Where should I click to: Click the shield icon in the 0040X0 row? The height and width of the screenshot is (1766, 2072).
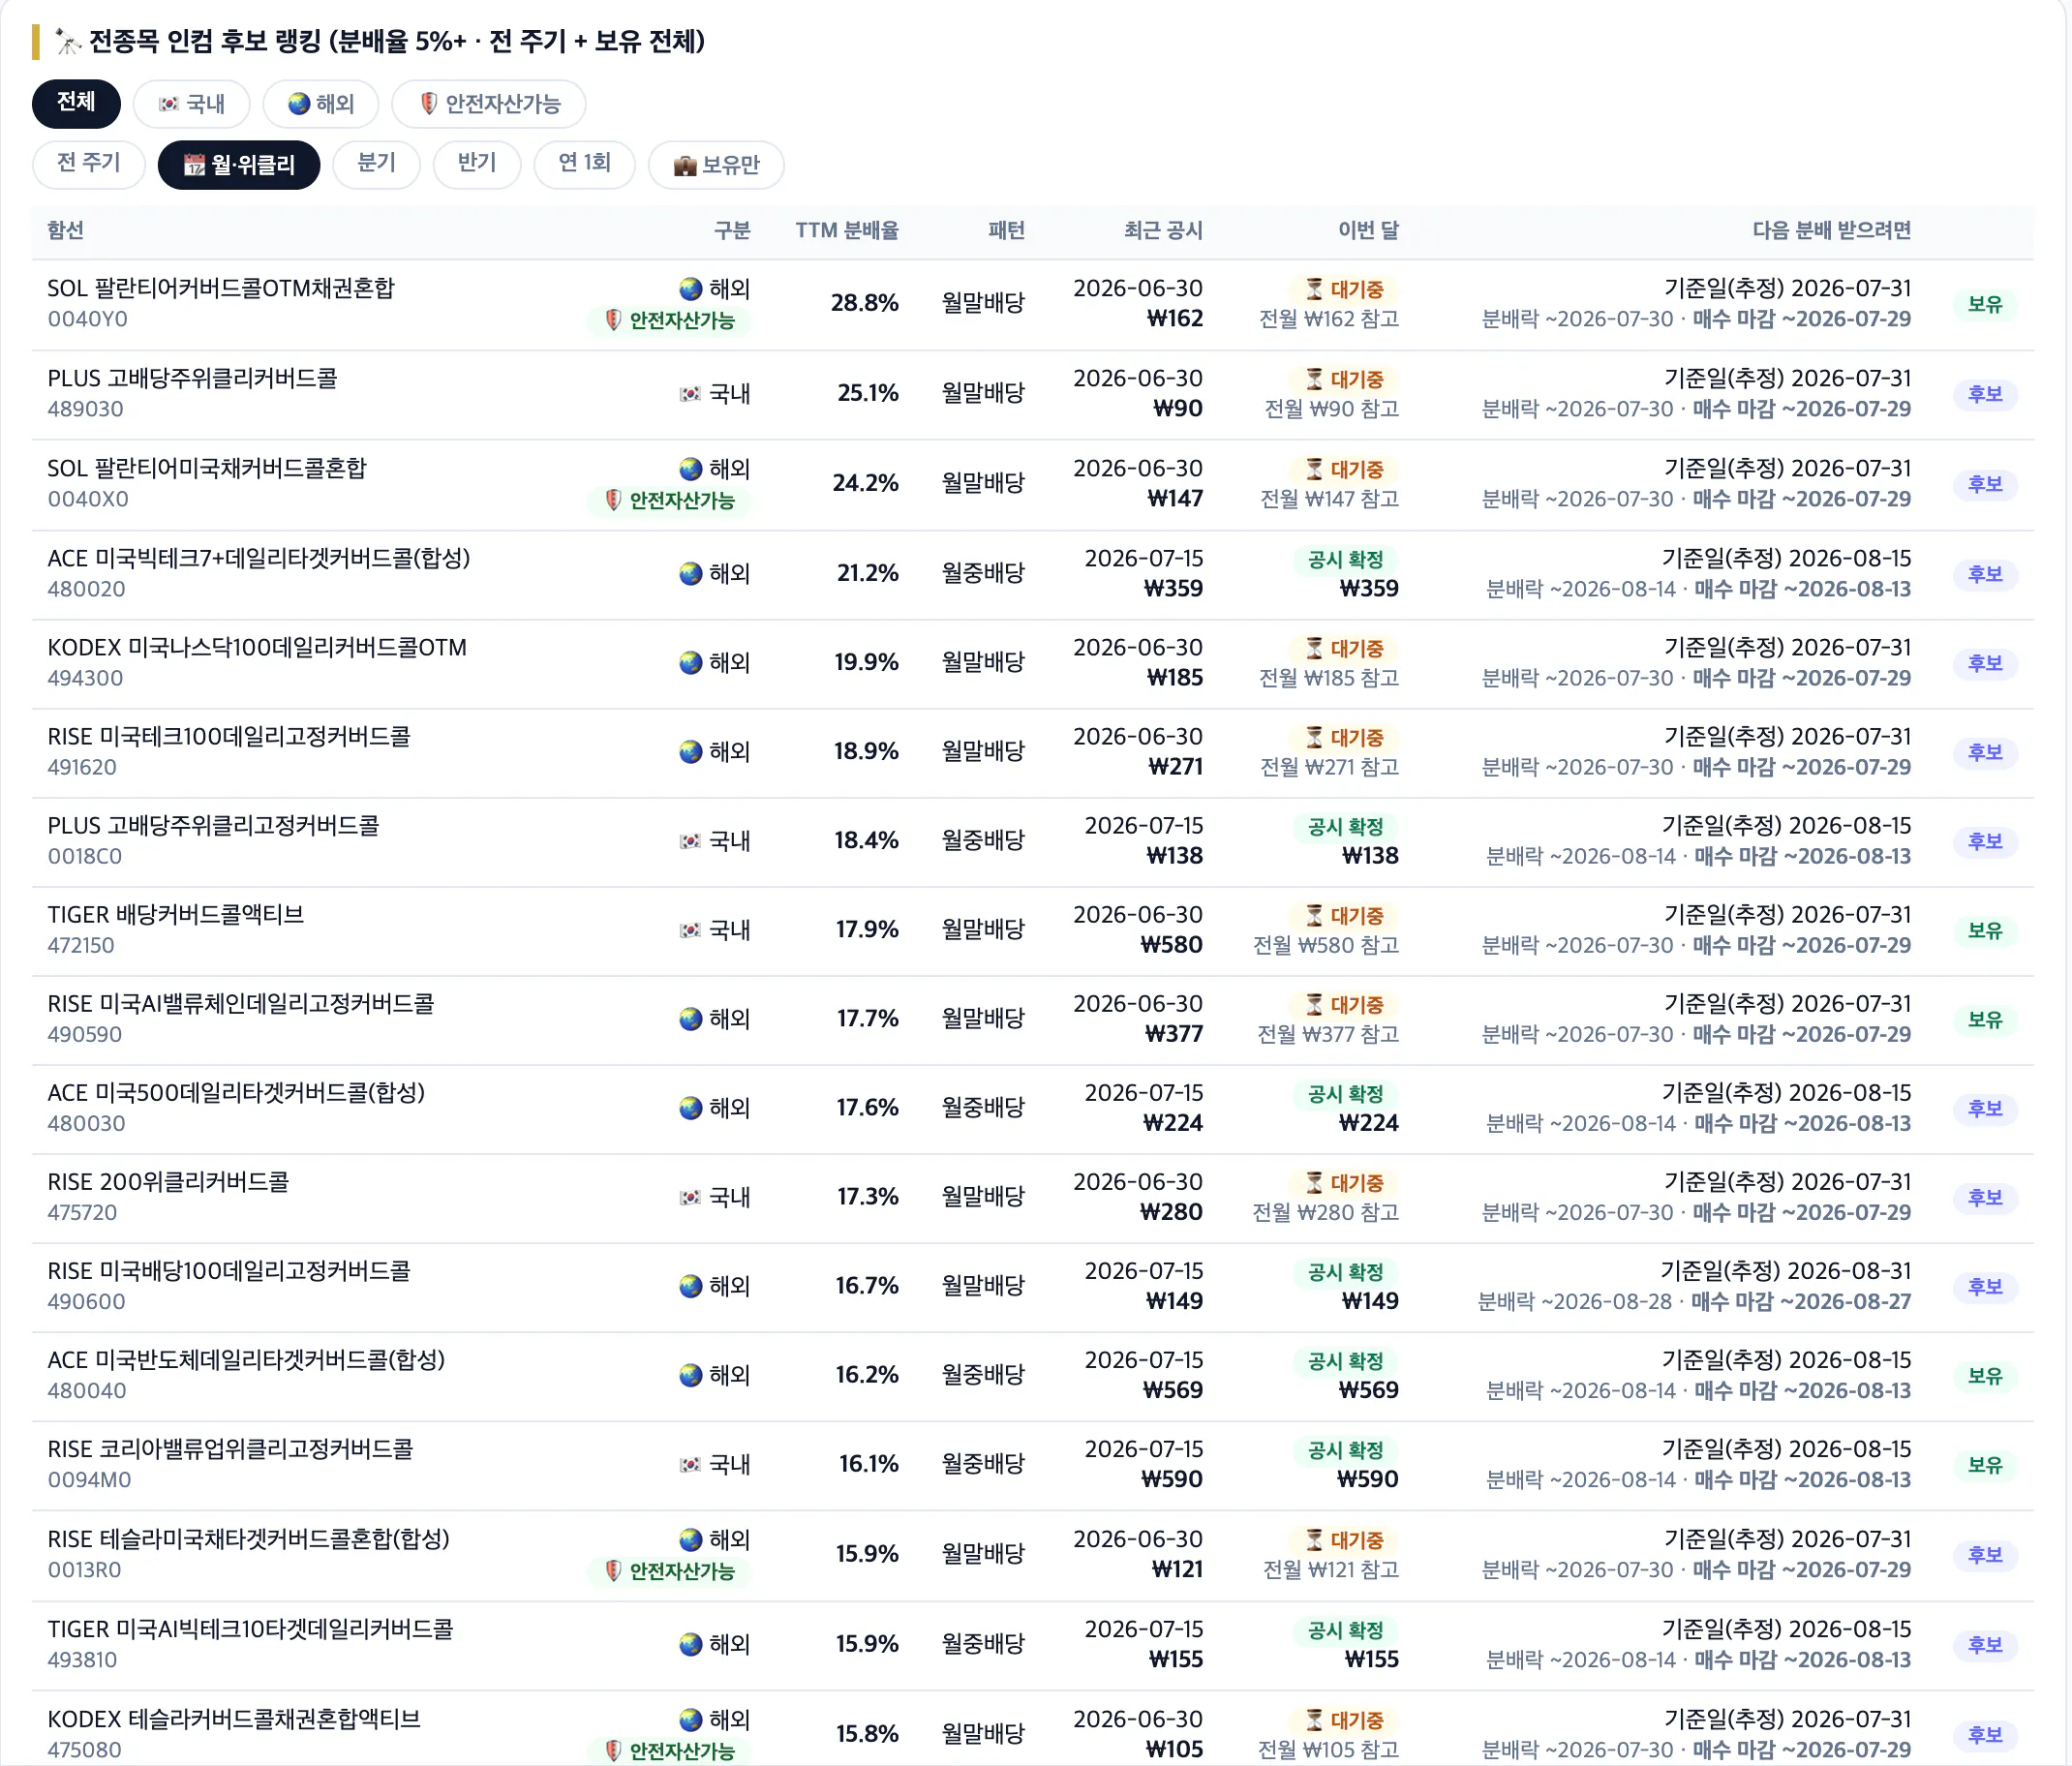(613, 500)
